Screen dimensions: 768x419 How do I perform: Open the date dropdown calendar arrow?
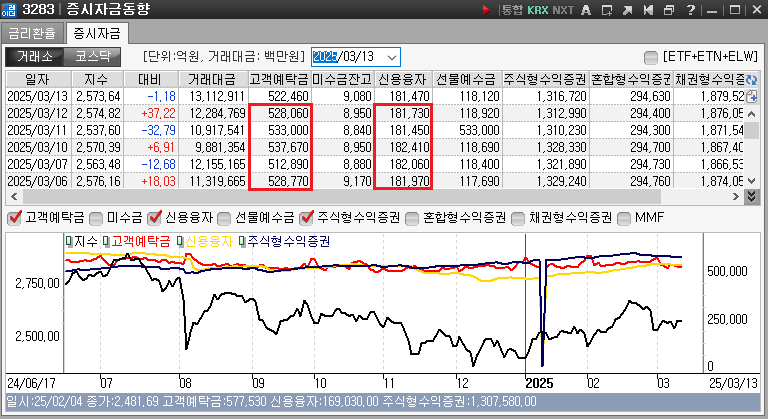pos(392,57)
